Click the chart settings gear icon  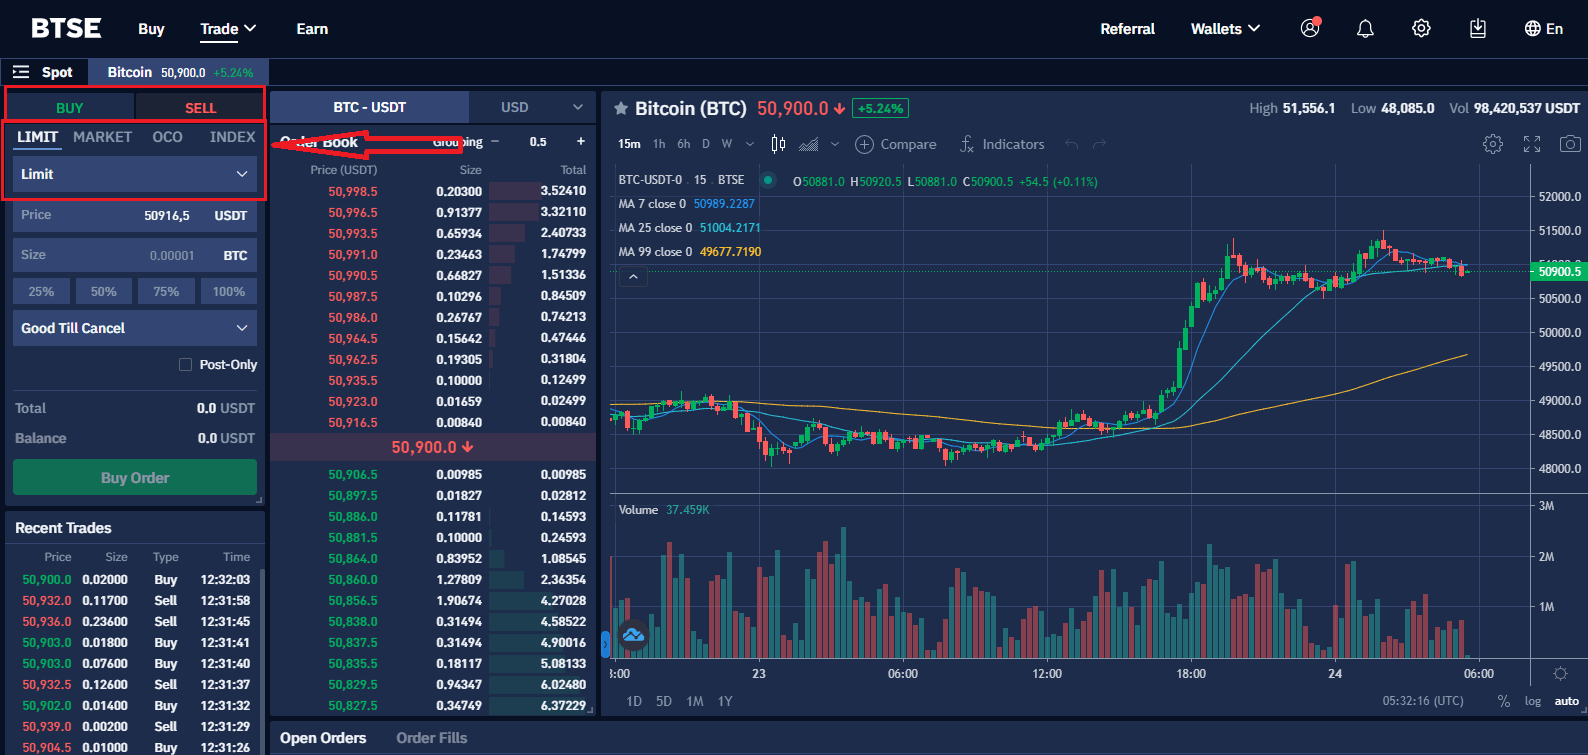click(1492, 144)
